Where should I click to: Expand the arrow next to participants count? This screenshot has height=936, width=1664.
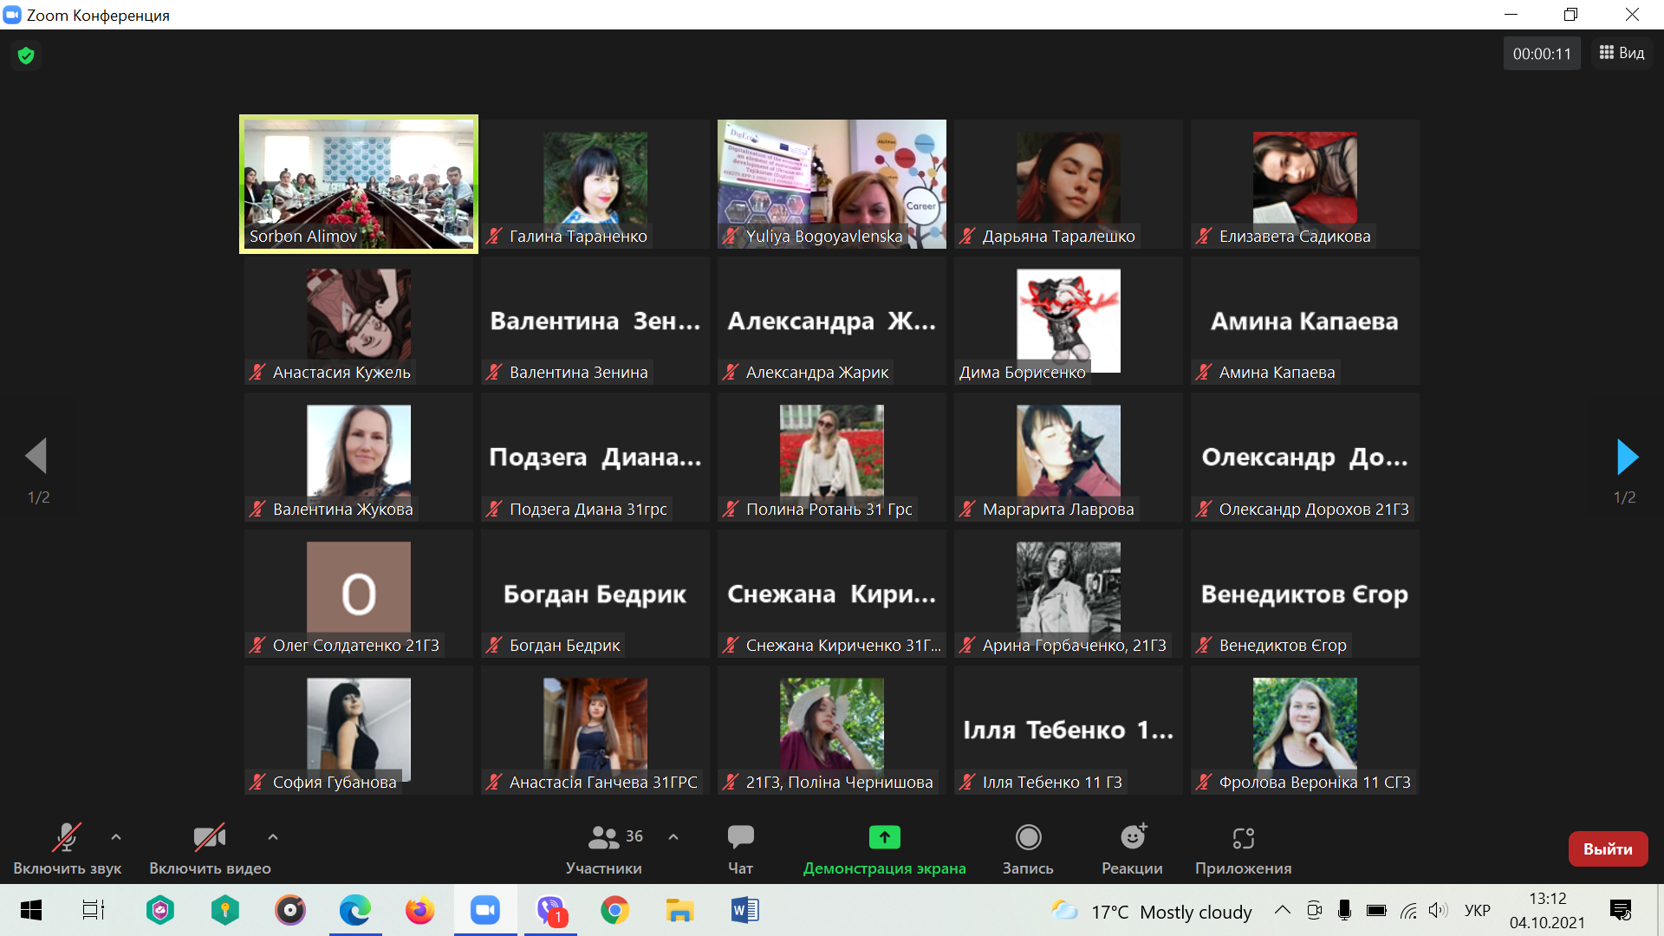(673, 837)
